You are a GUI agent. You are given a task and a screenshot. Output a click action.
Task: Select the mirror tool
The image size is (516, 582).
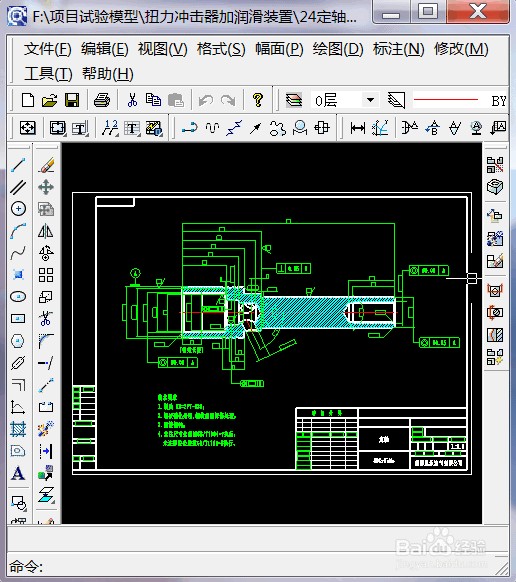click(46, 231)
